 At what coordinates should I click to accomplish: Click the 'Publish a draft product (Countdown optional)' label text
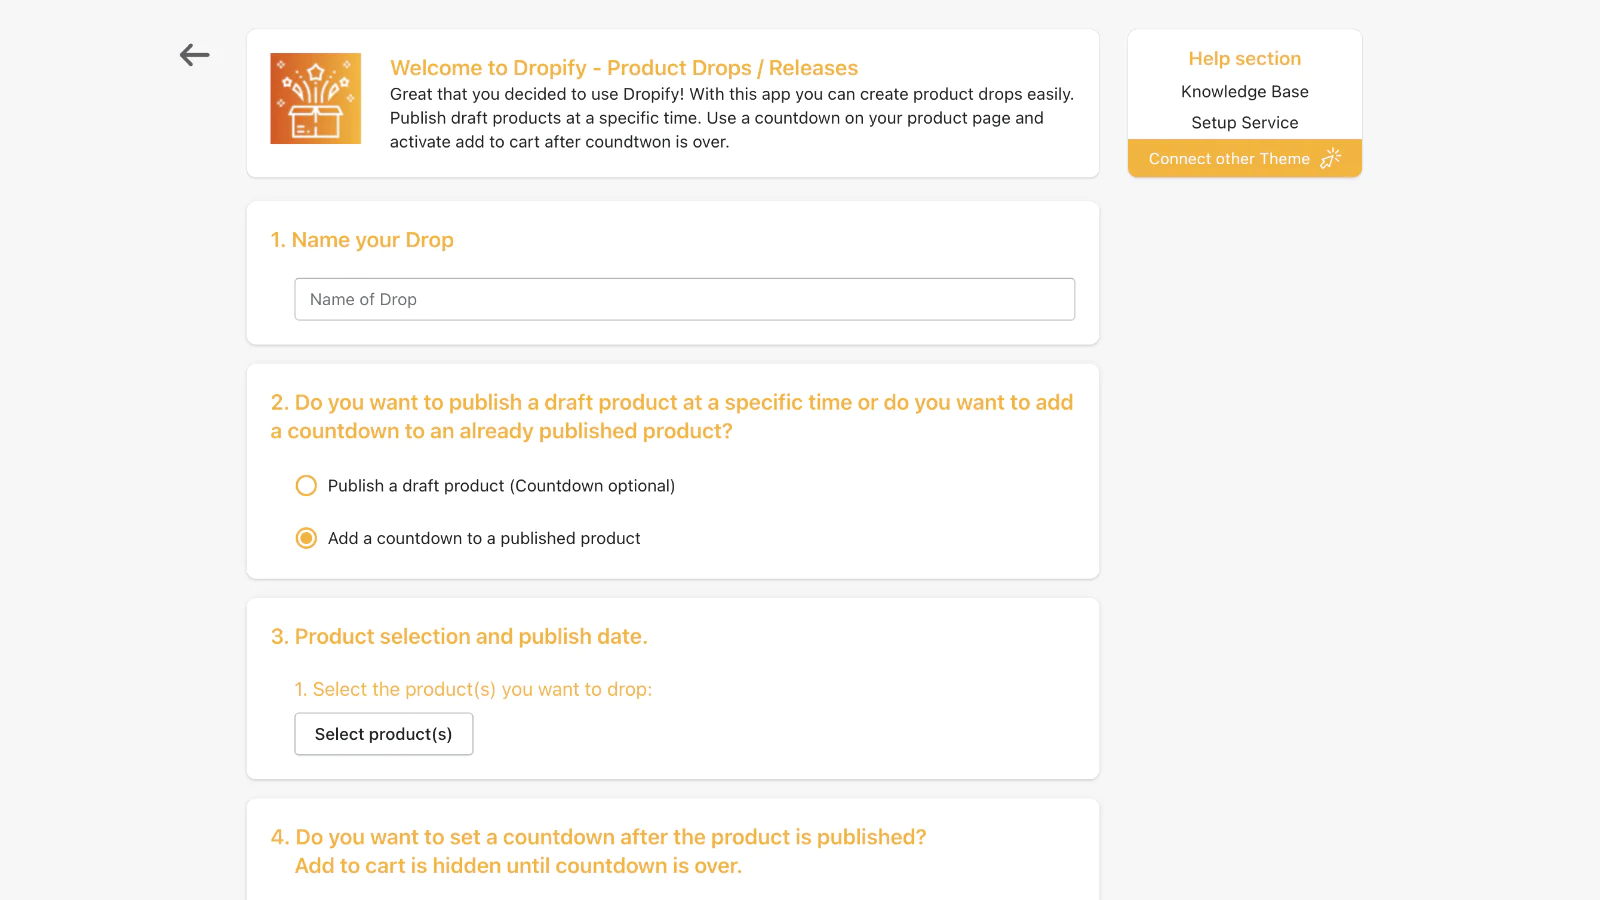coord(501,486)
